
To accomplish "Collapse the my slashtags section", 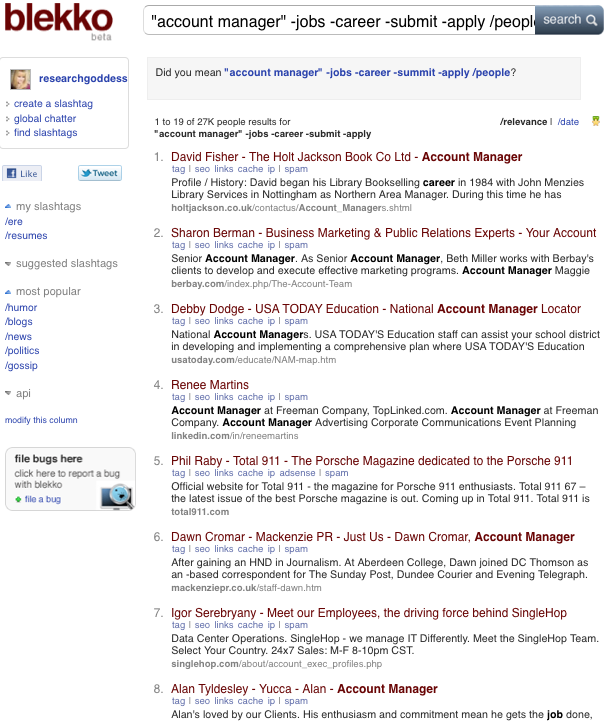I will pos(43,206).
